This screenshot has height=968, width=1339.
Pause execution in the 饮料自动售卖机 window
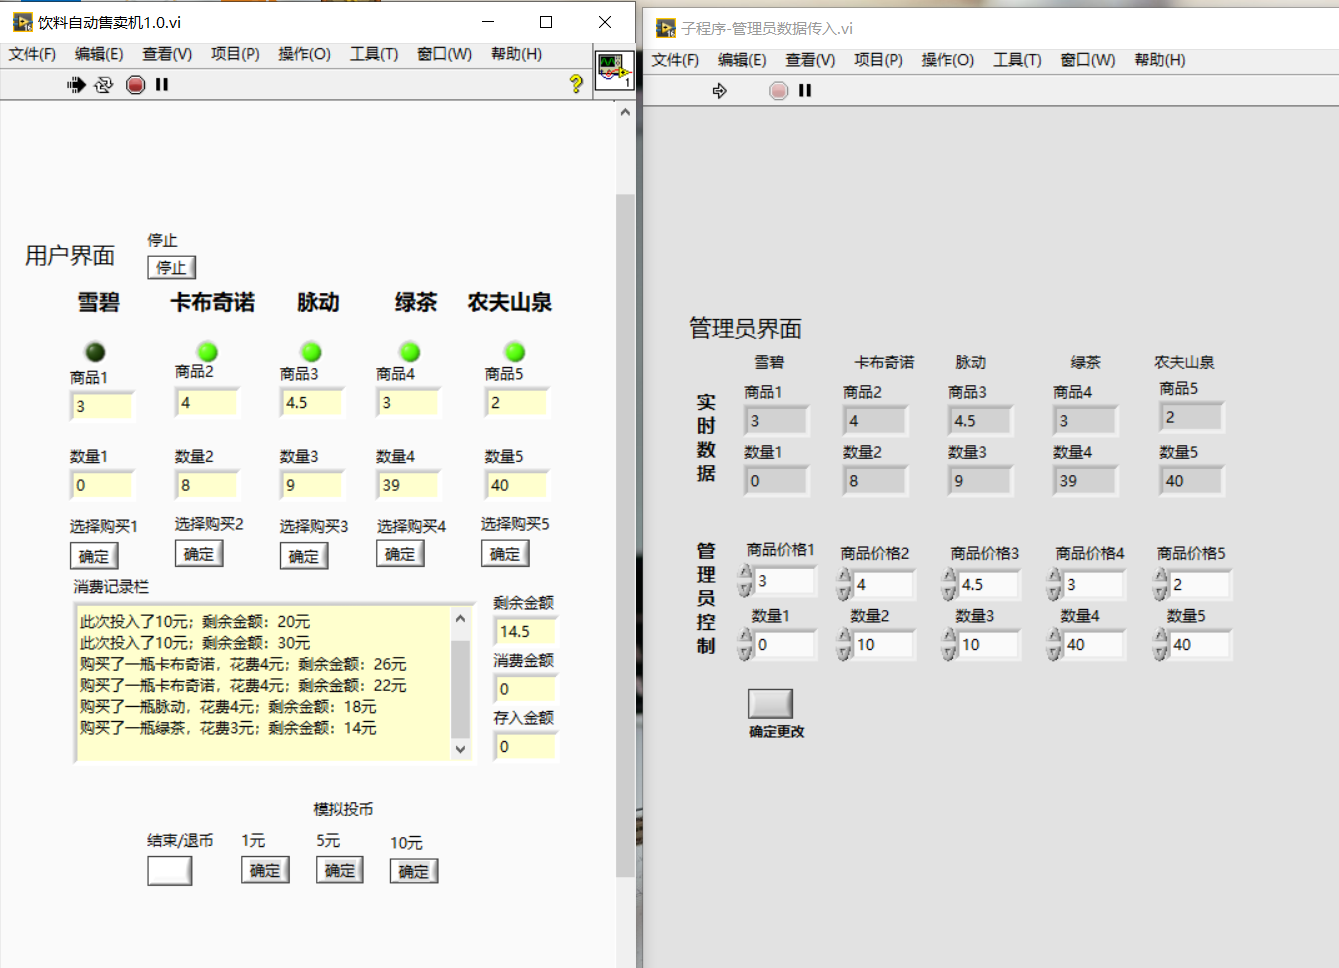point(162,85)
